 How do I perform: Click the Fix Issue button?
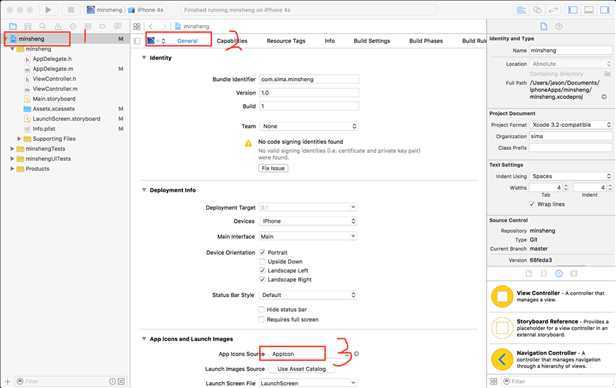[273, 168]
